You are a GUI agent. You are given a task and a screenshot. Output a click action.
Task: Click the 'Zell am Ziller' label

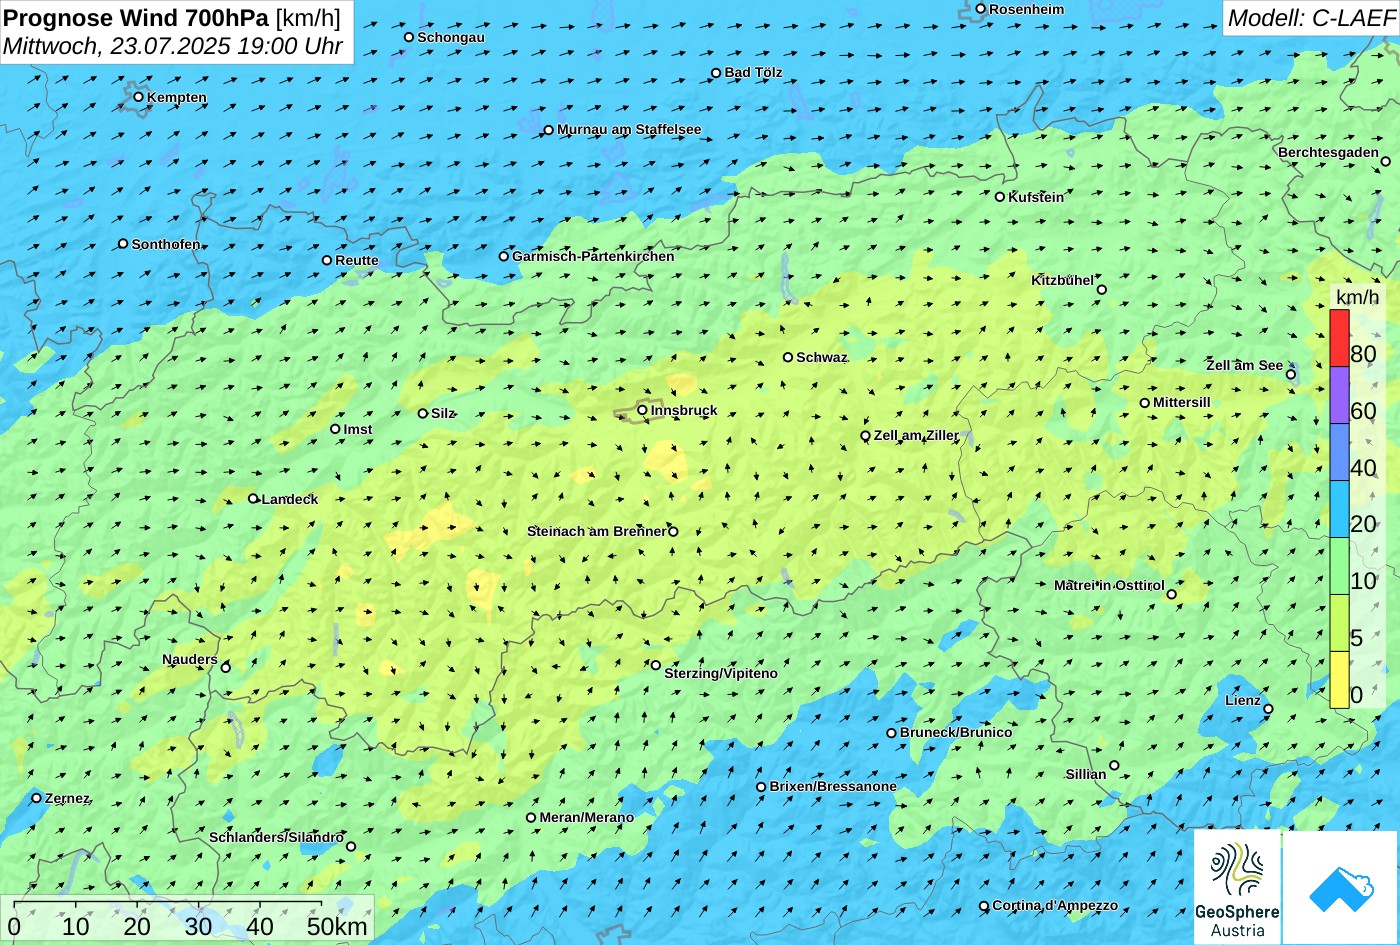pos(916,435)
